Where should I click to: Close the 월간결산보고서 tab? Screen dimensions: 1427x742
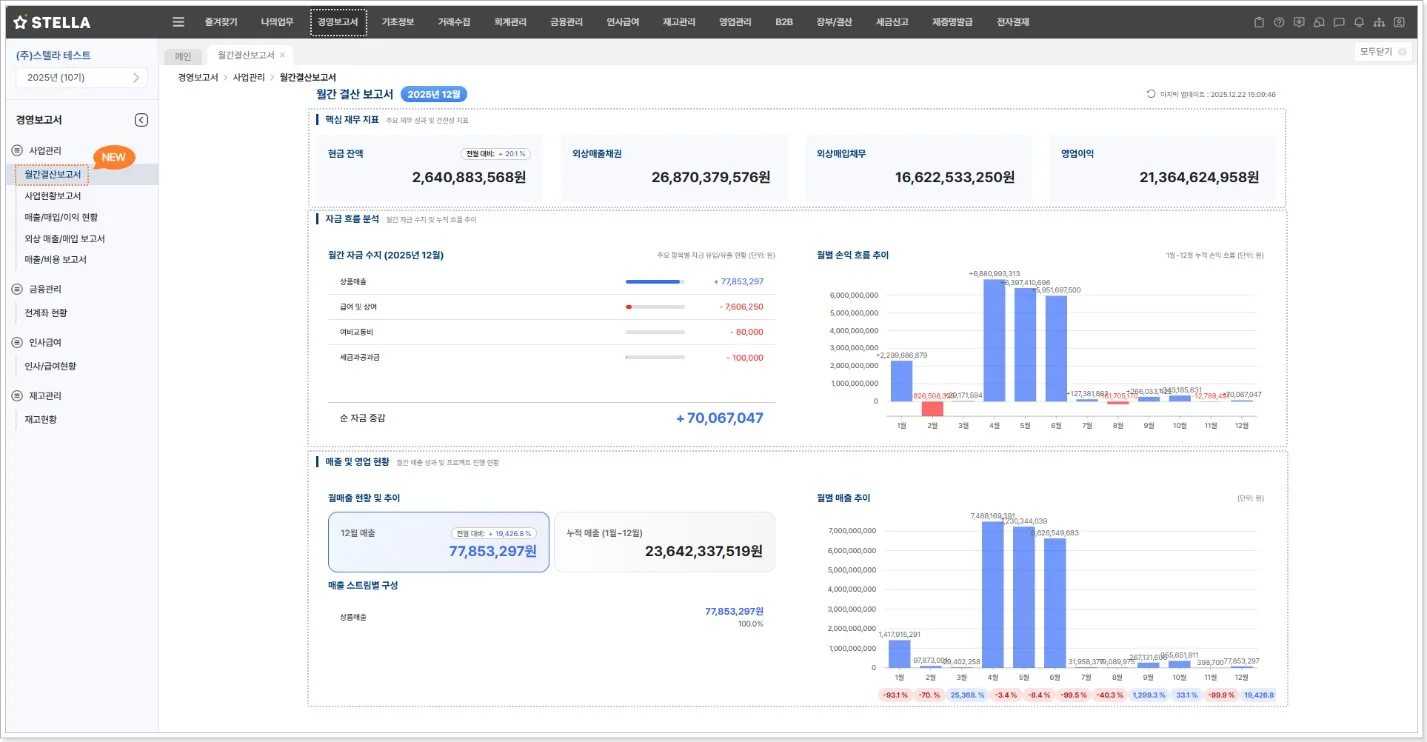pos(282,55)
